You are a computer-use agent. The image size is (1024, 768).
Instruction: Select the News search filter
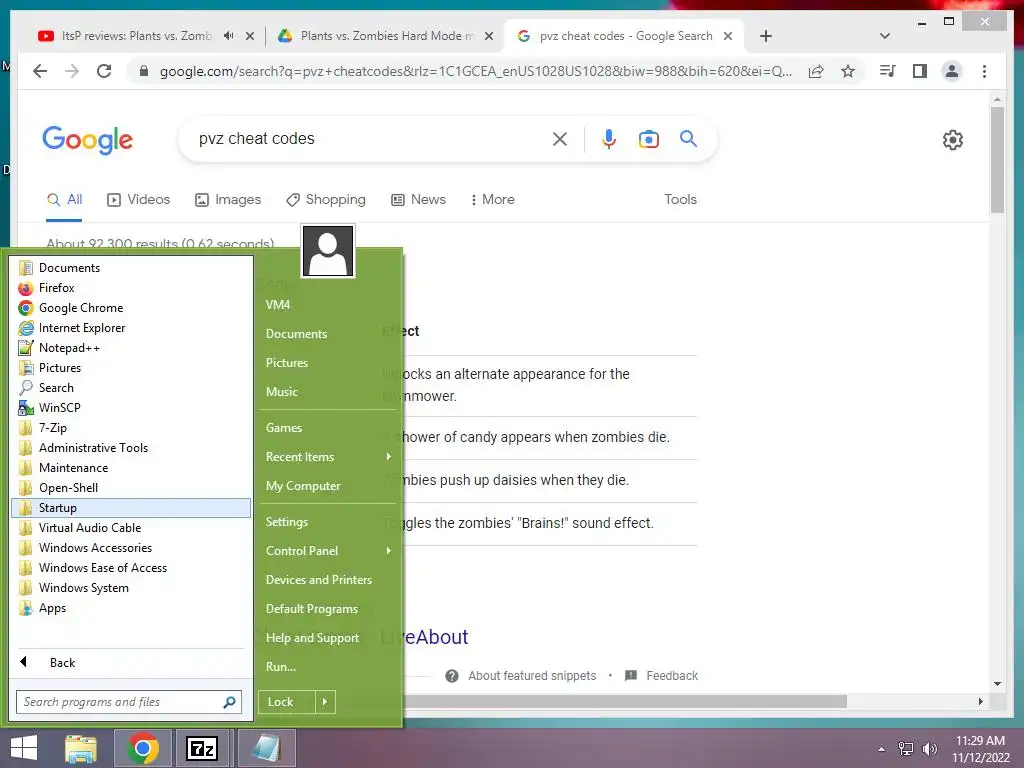(419, 200)
